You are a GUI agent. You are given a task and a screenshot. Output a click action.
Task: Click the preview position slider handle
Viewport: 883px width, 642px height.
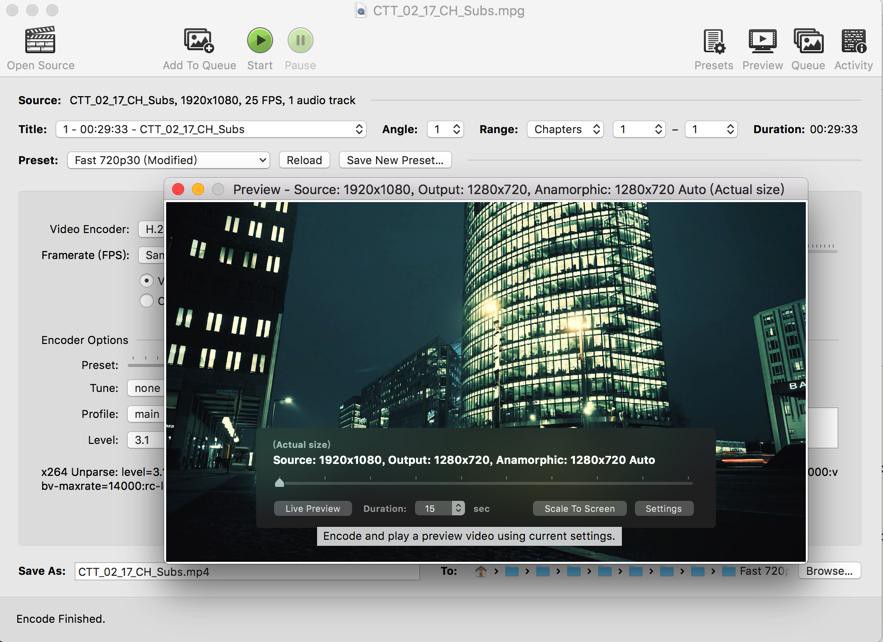[279, 483]
